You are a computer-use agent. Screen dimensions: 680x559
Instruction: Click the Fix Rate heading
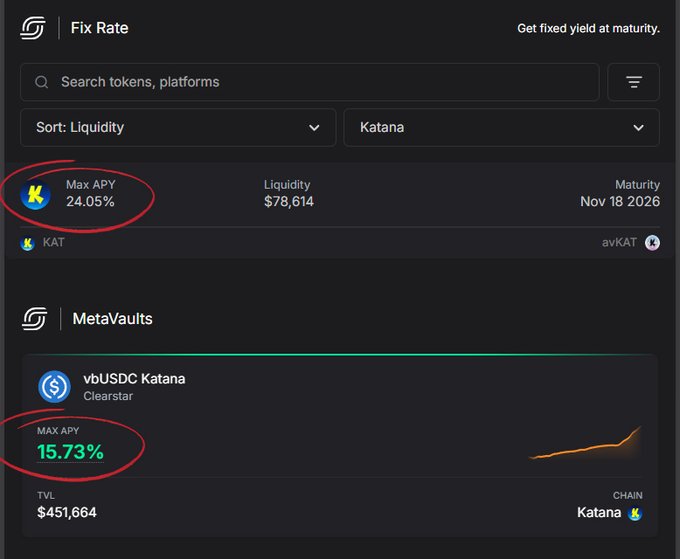[x=99, y=28]
